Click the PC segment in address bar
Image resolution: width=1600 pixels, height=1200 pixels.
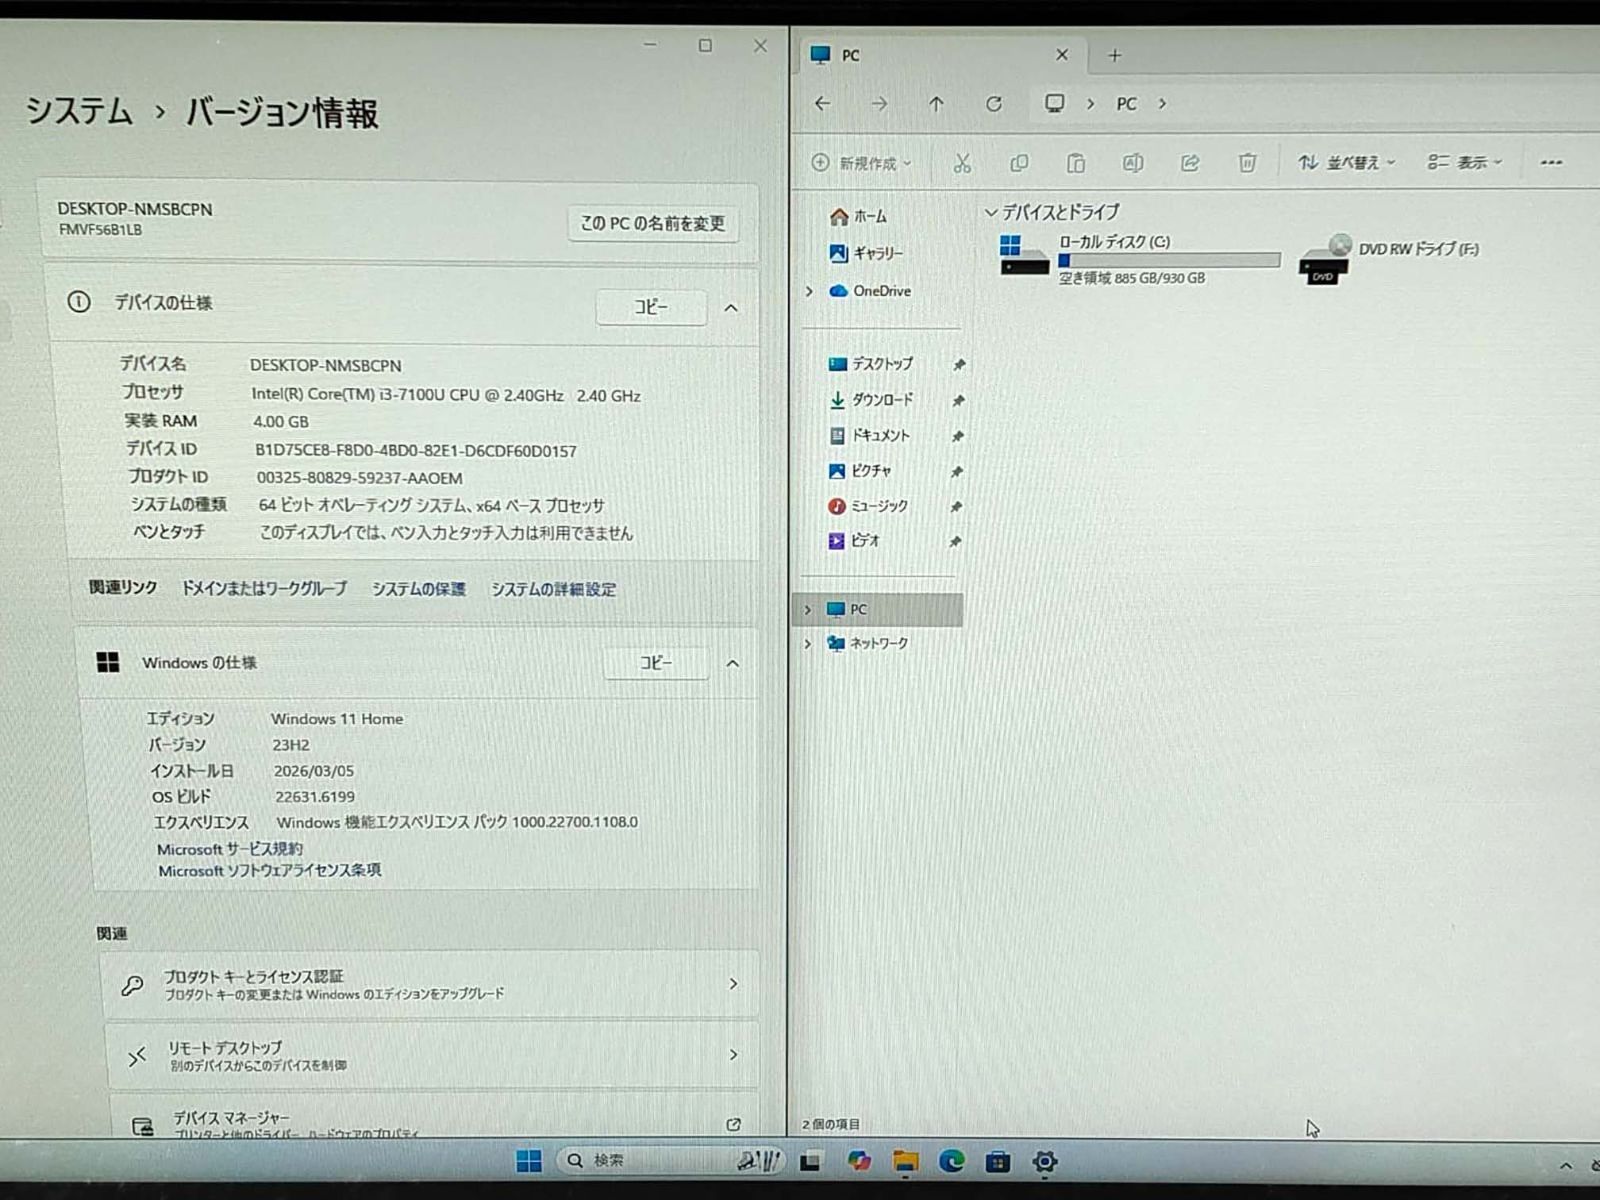(x=1126, y=104)
